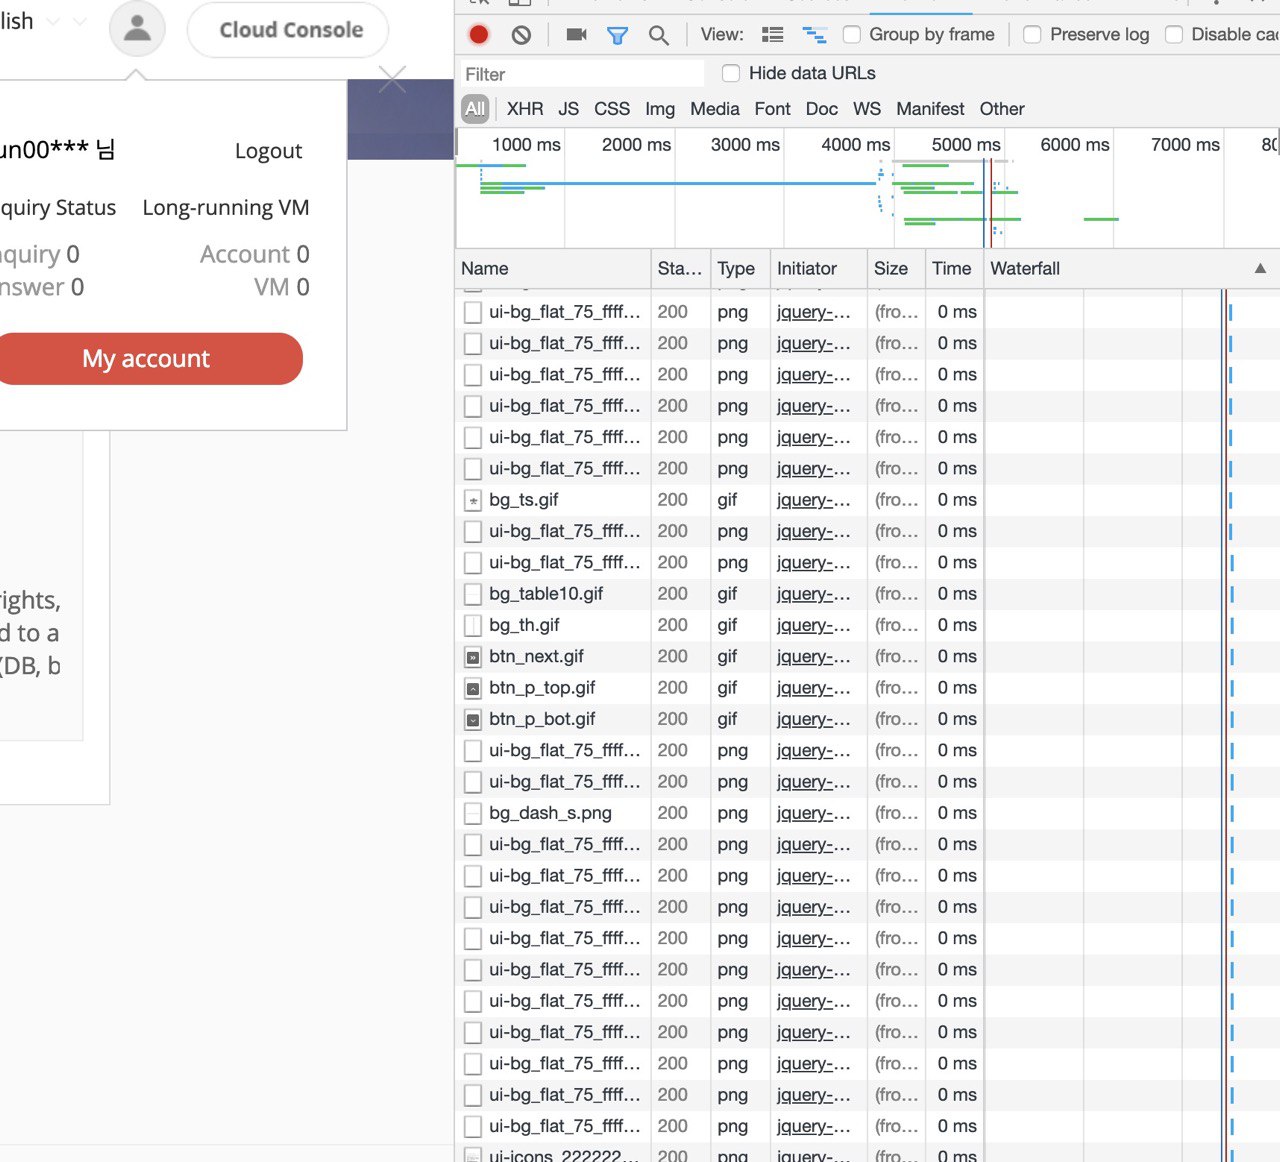Toggle the filter funnel icon
Screen dimensions: 1280x1162
[617, 35]
